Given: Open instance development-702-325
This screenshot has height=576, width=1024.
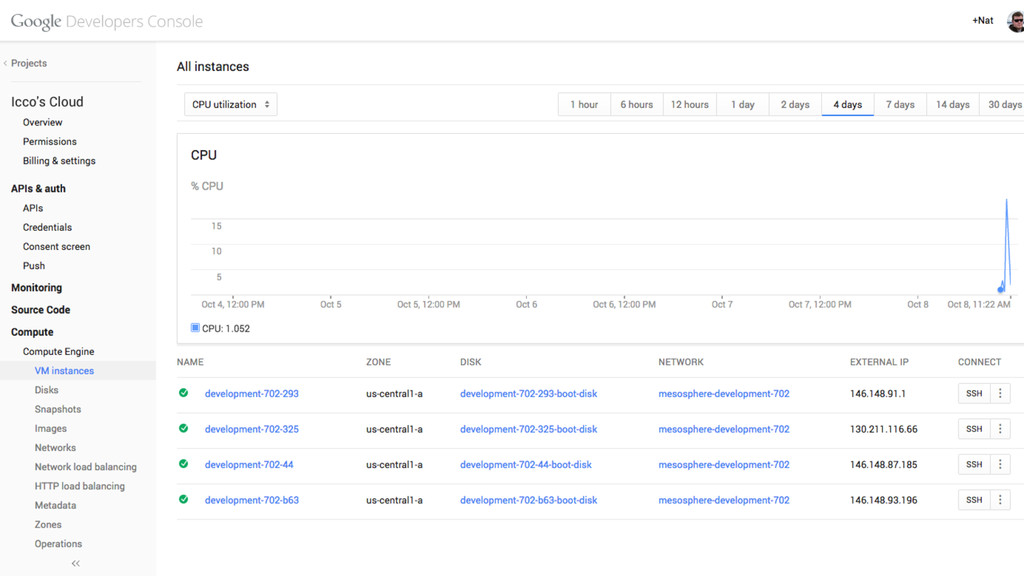Looking at the screenshot, I should pos(251,429).
